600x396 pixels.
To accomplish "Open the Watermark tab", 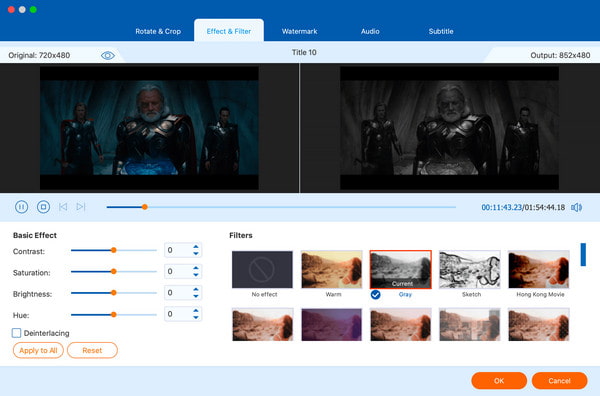I will click(x=299, y=31).
